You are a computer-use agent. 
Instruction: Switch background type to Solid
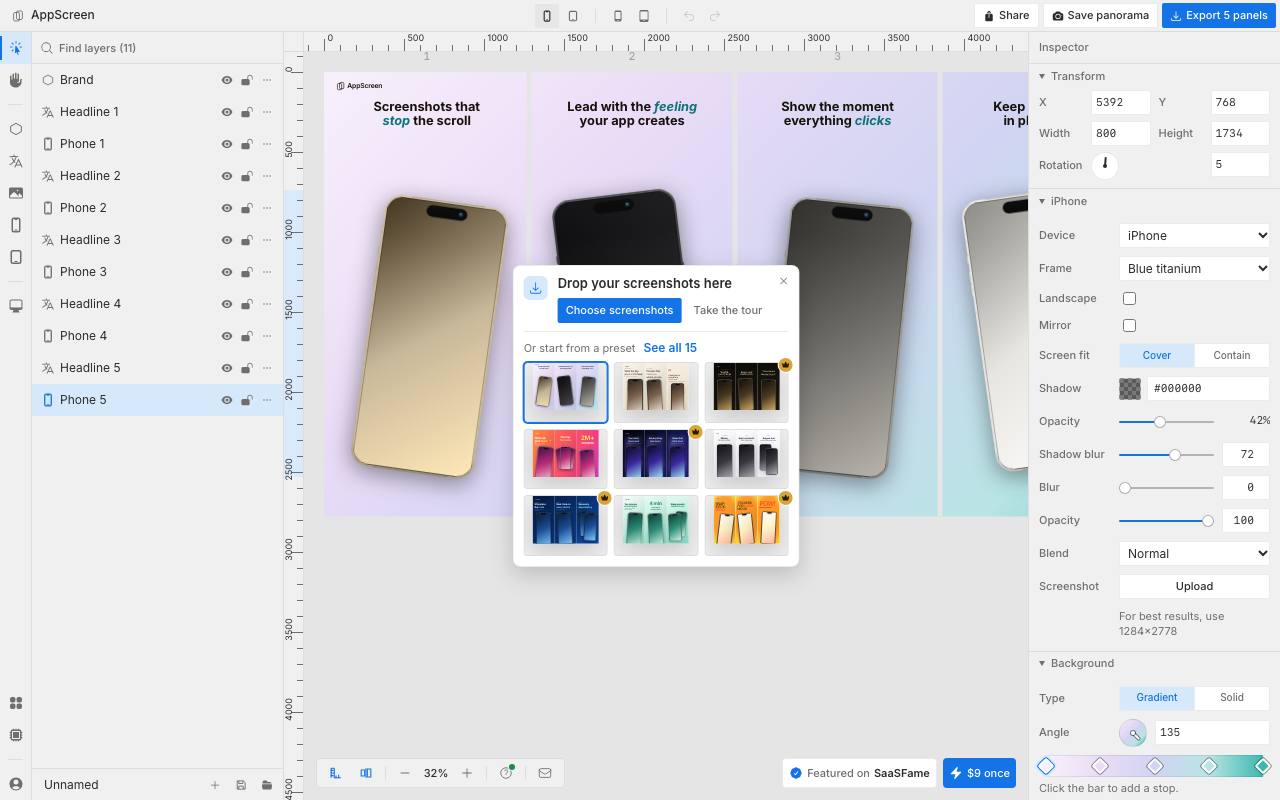point(1231,697)
